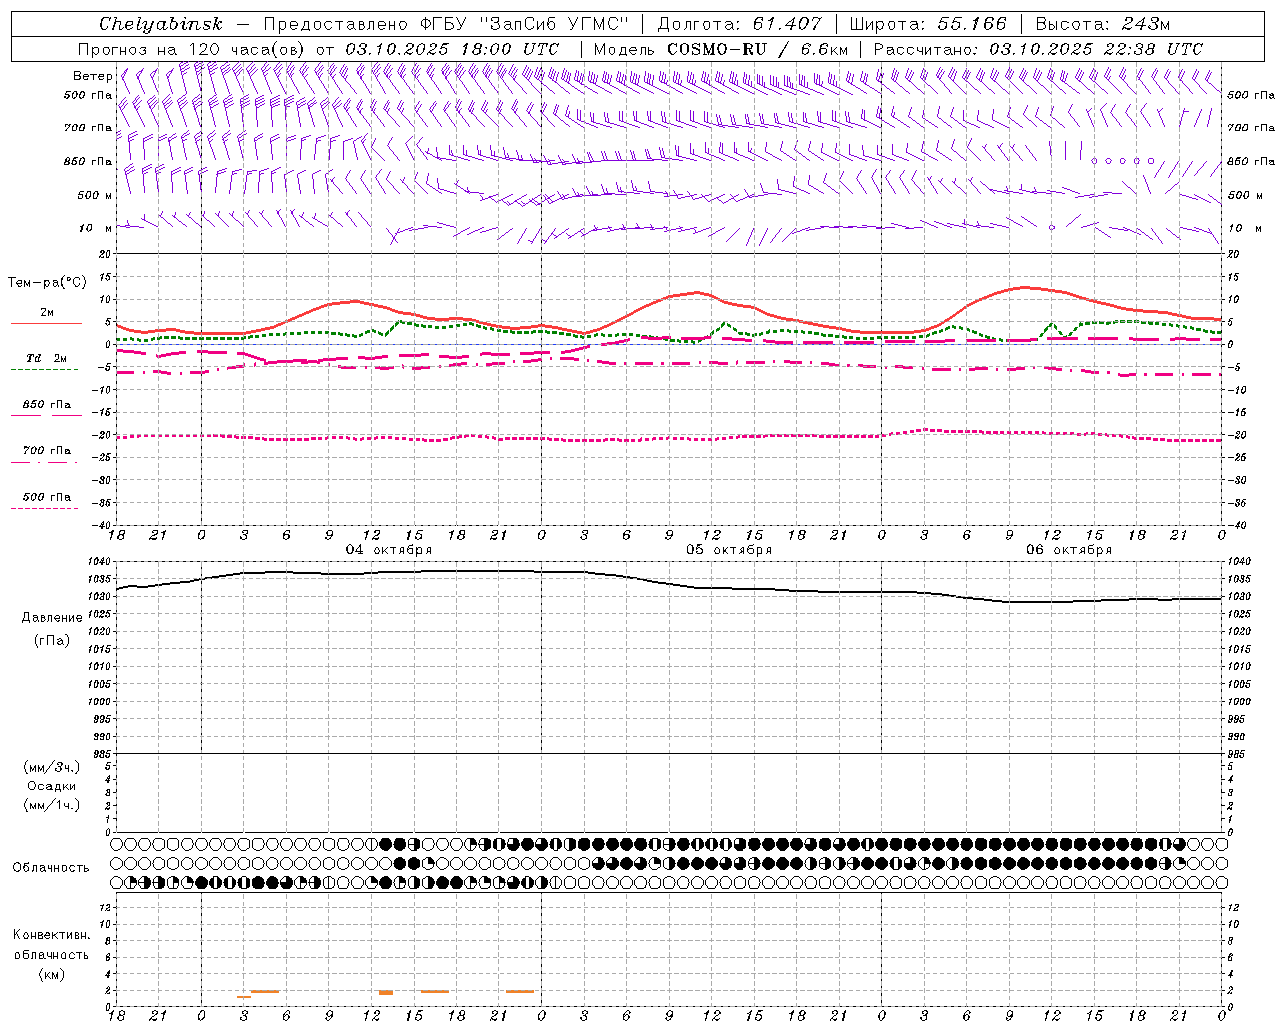Click the Высота: 243м elevation field
This screenshot has width=1280, height=1024.
point(1103,24)
